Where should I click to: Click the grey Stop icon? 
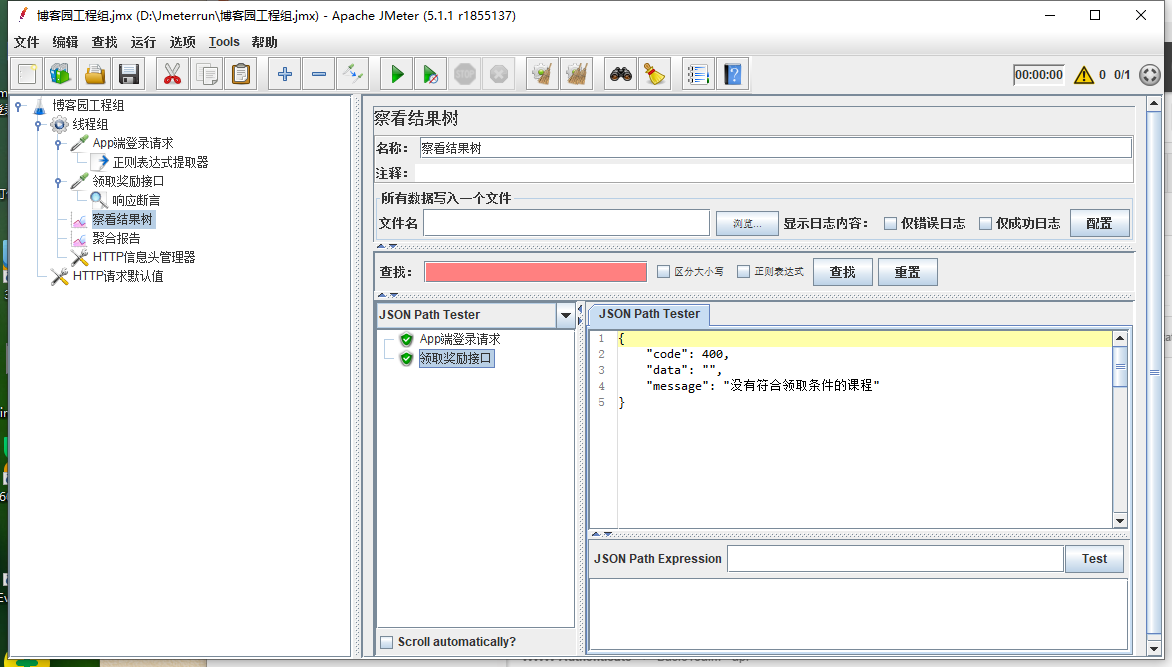pos(465,74)
